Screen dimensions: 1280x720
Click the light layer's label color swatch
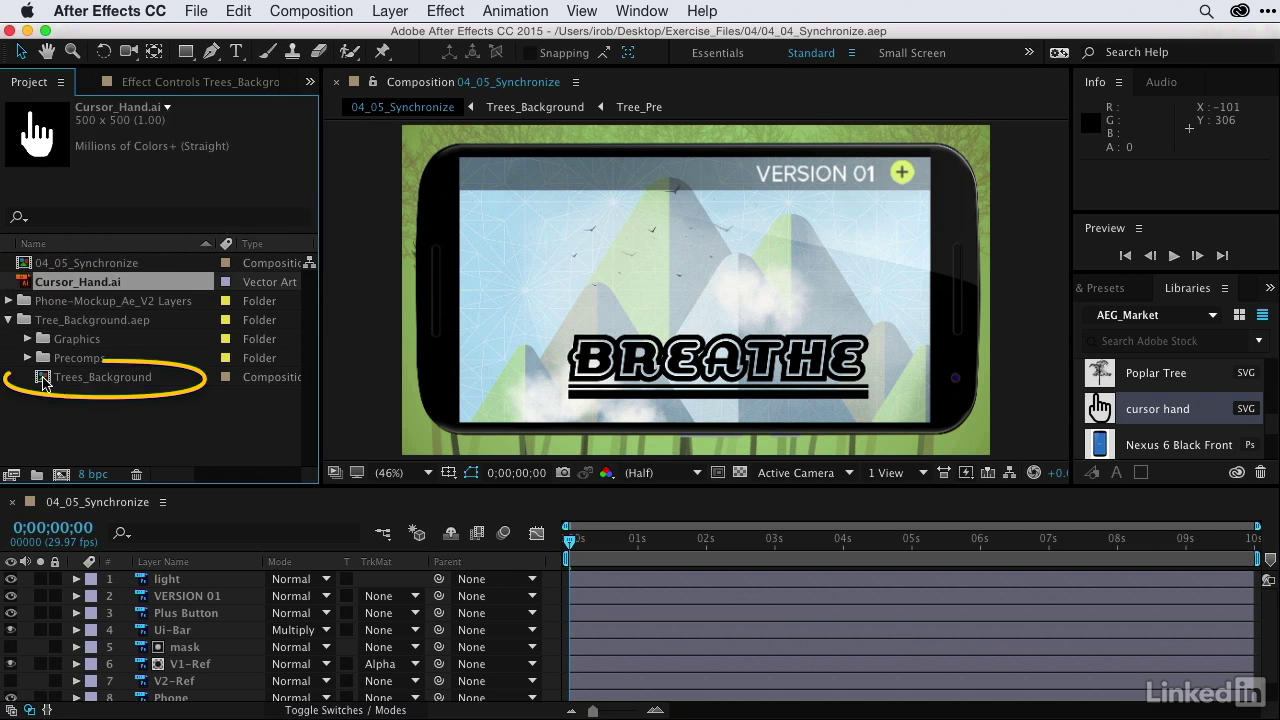point(91,579)
